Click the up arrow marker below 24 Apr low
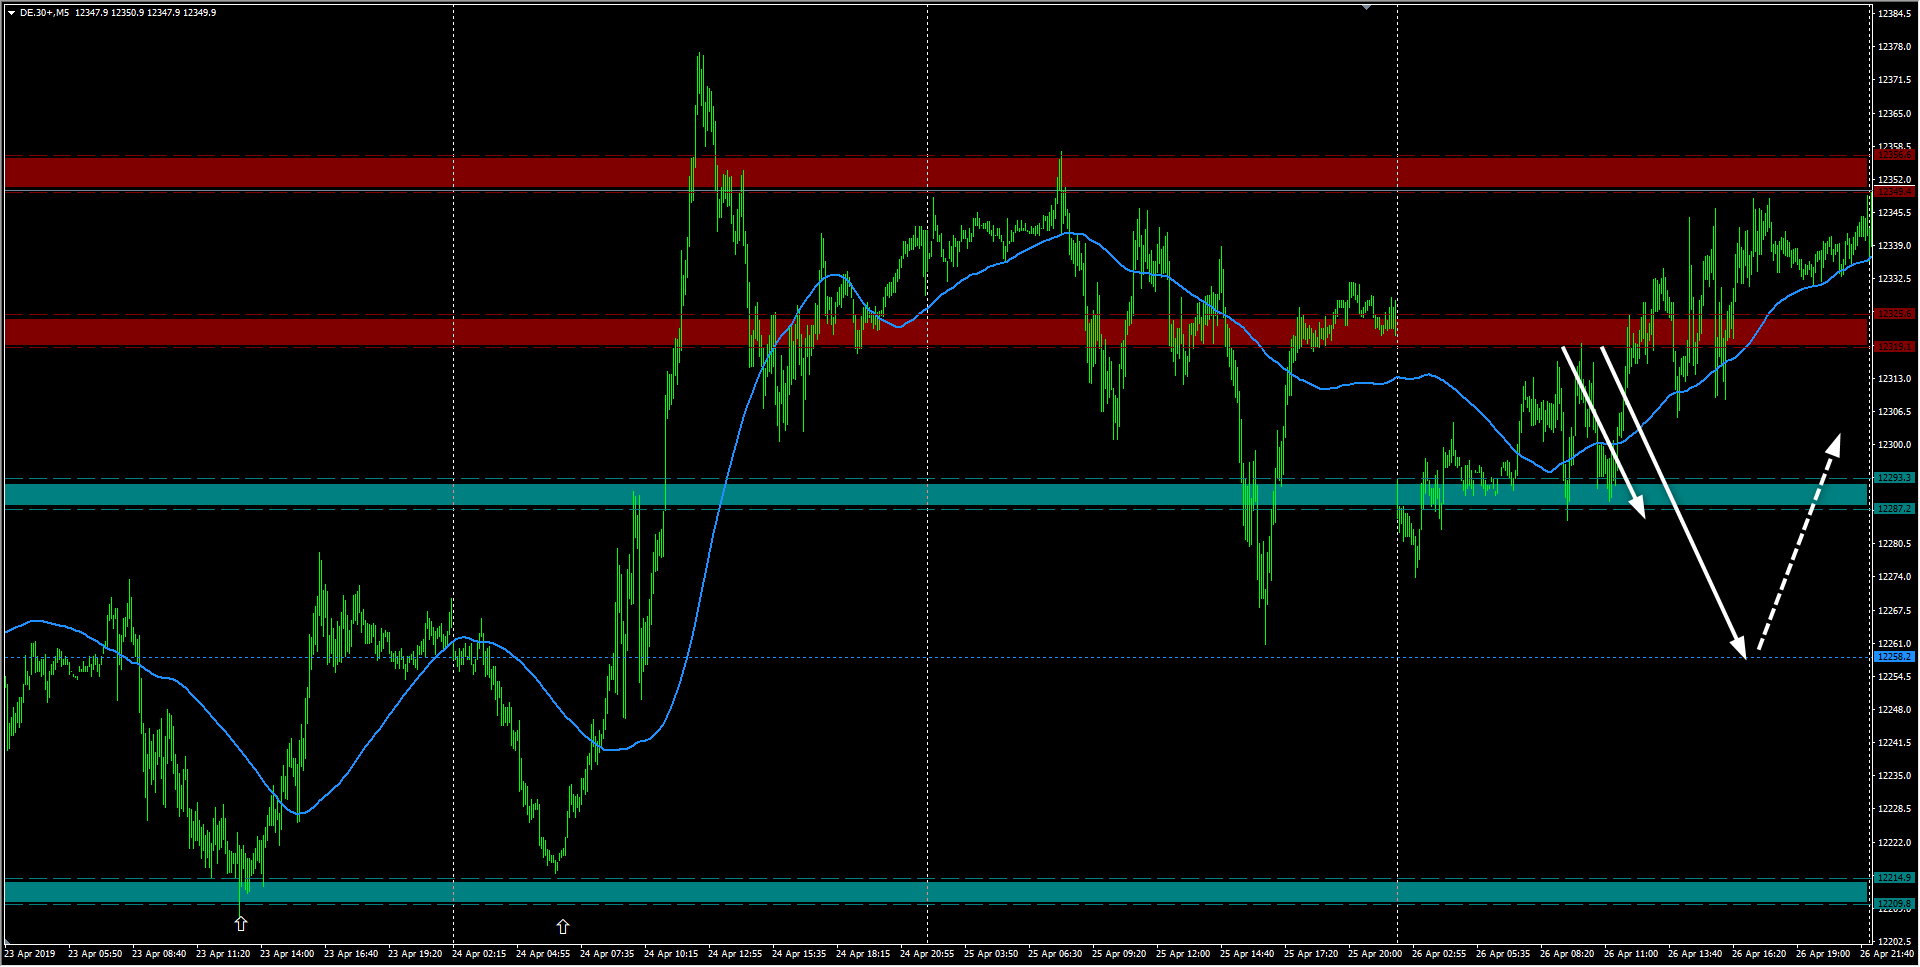 click(x=563, y=927)
